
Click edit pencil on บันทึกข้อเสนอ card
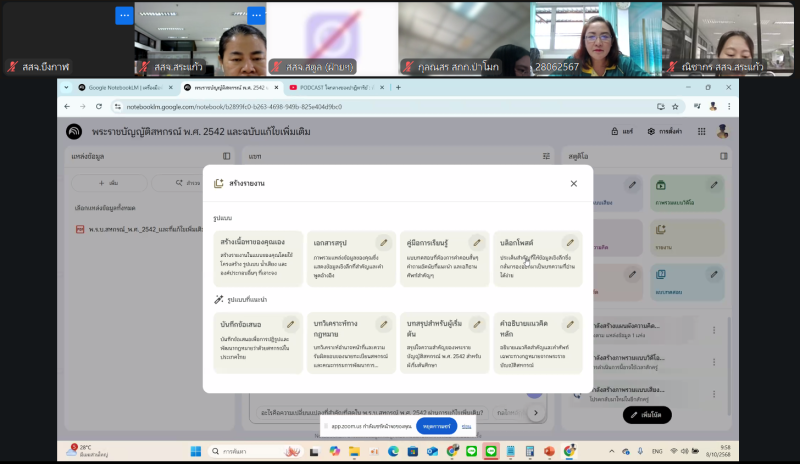(290, 324)
